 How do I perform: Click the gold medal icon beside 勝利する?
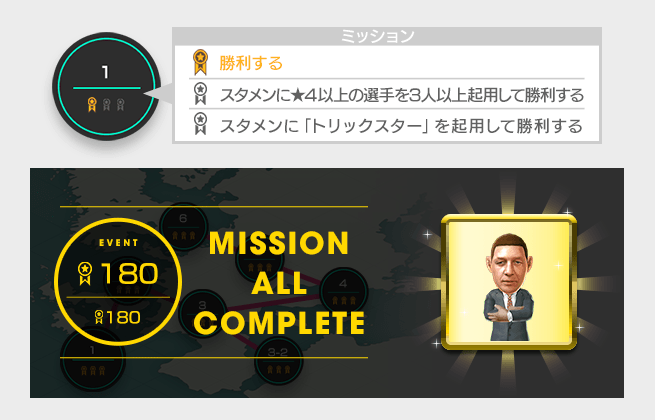pos(201,62)
